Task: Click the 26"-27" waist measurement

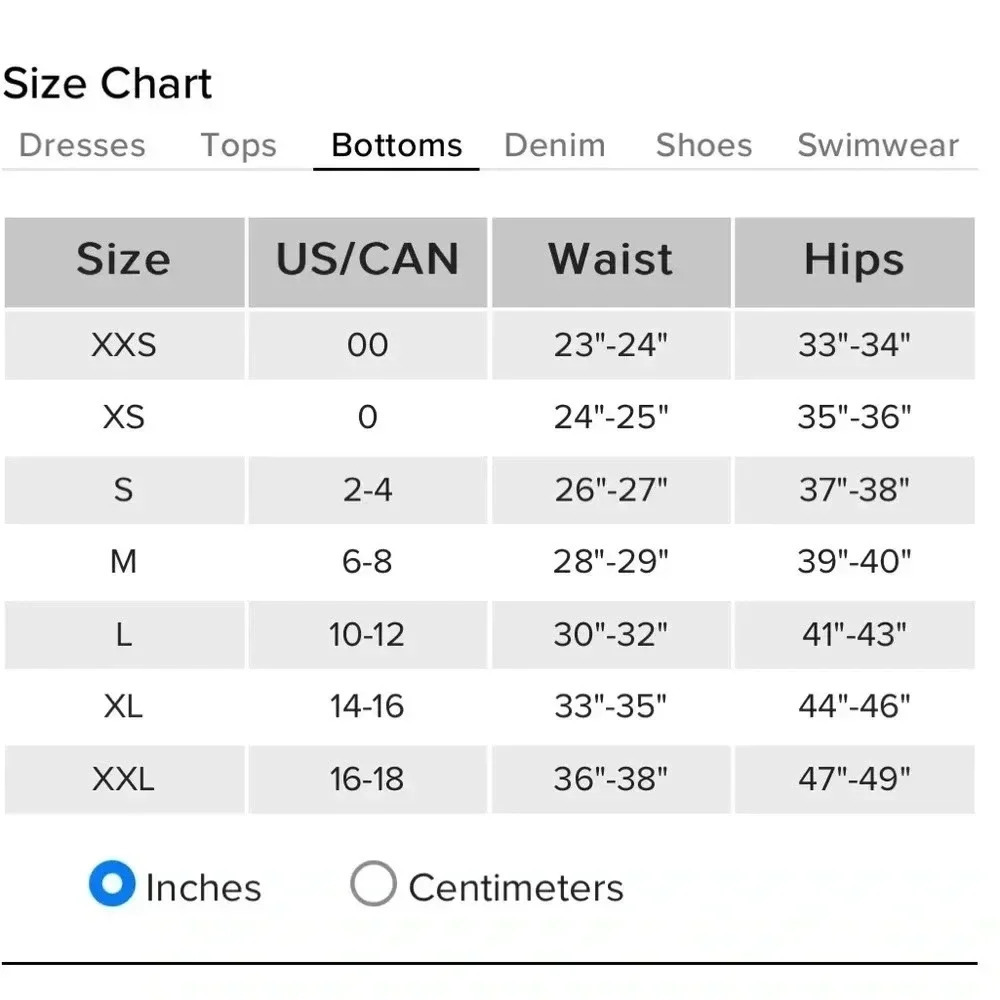Action: click(x=610, y=490)
